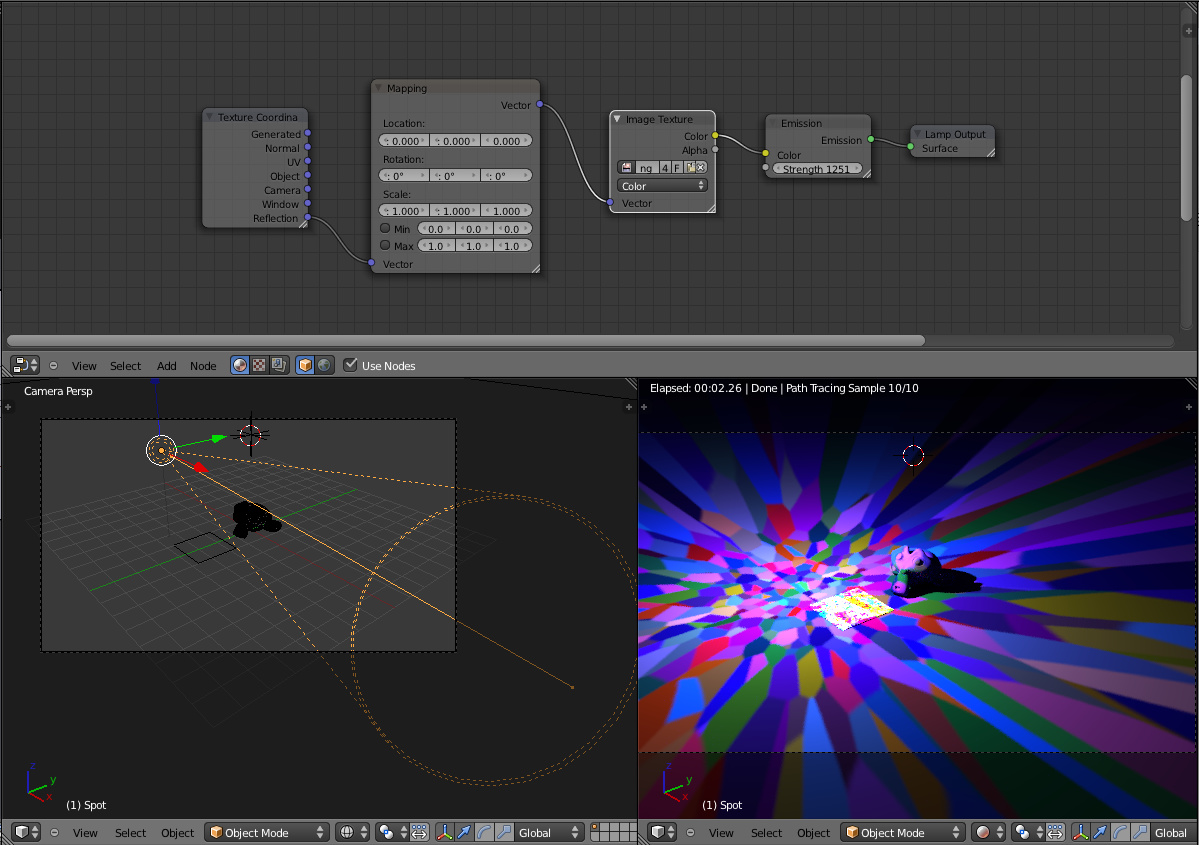This screenshot has height=845, width=1199.
Task: Click the image user count '4' button
Action: pos(664,167)
